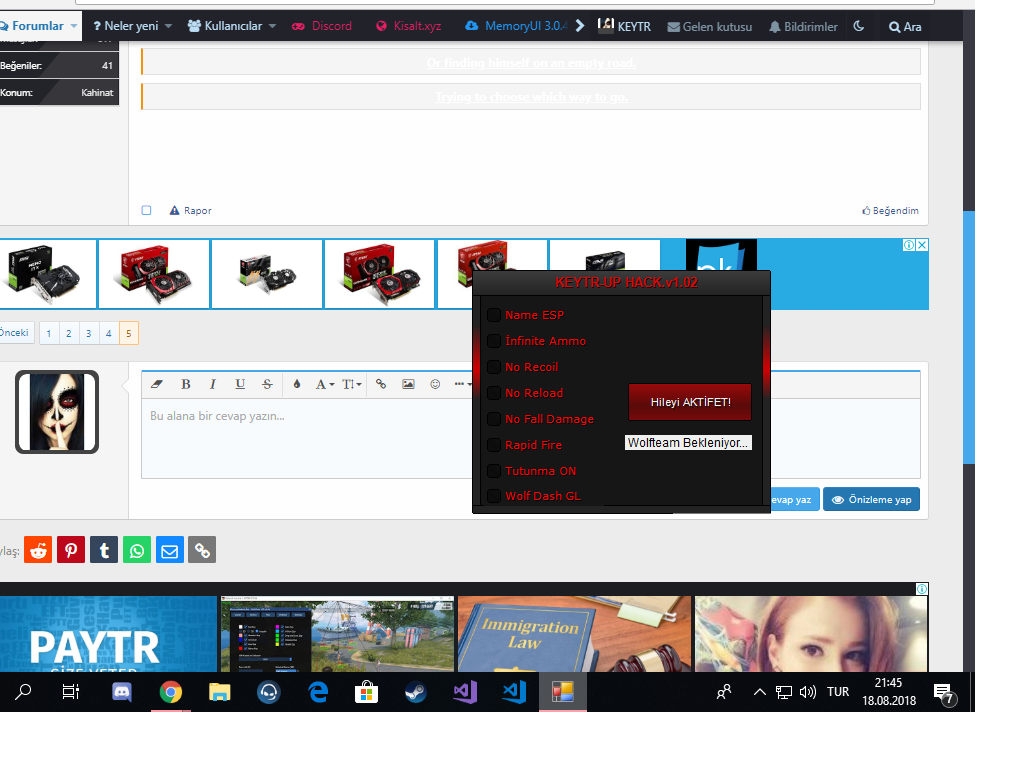Open Gelen kutusu inbox
Image resolution: width=1024 pixels, height=768 pixels.
point(710,27)
